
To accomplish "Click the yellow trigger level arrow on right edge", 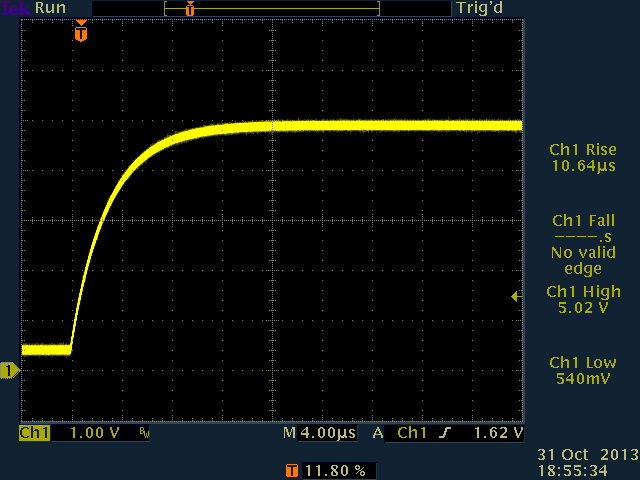I will point(515,296).
